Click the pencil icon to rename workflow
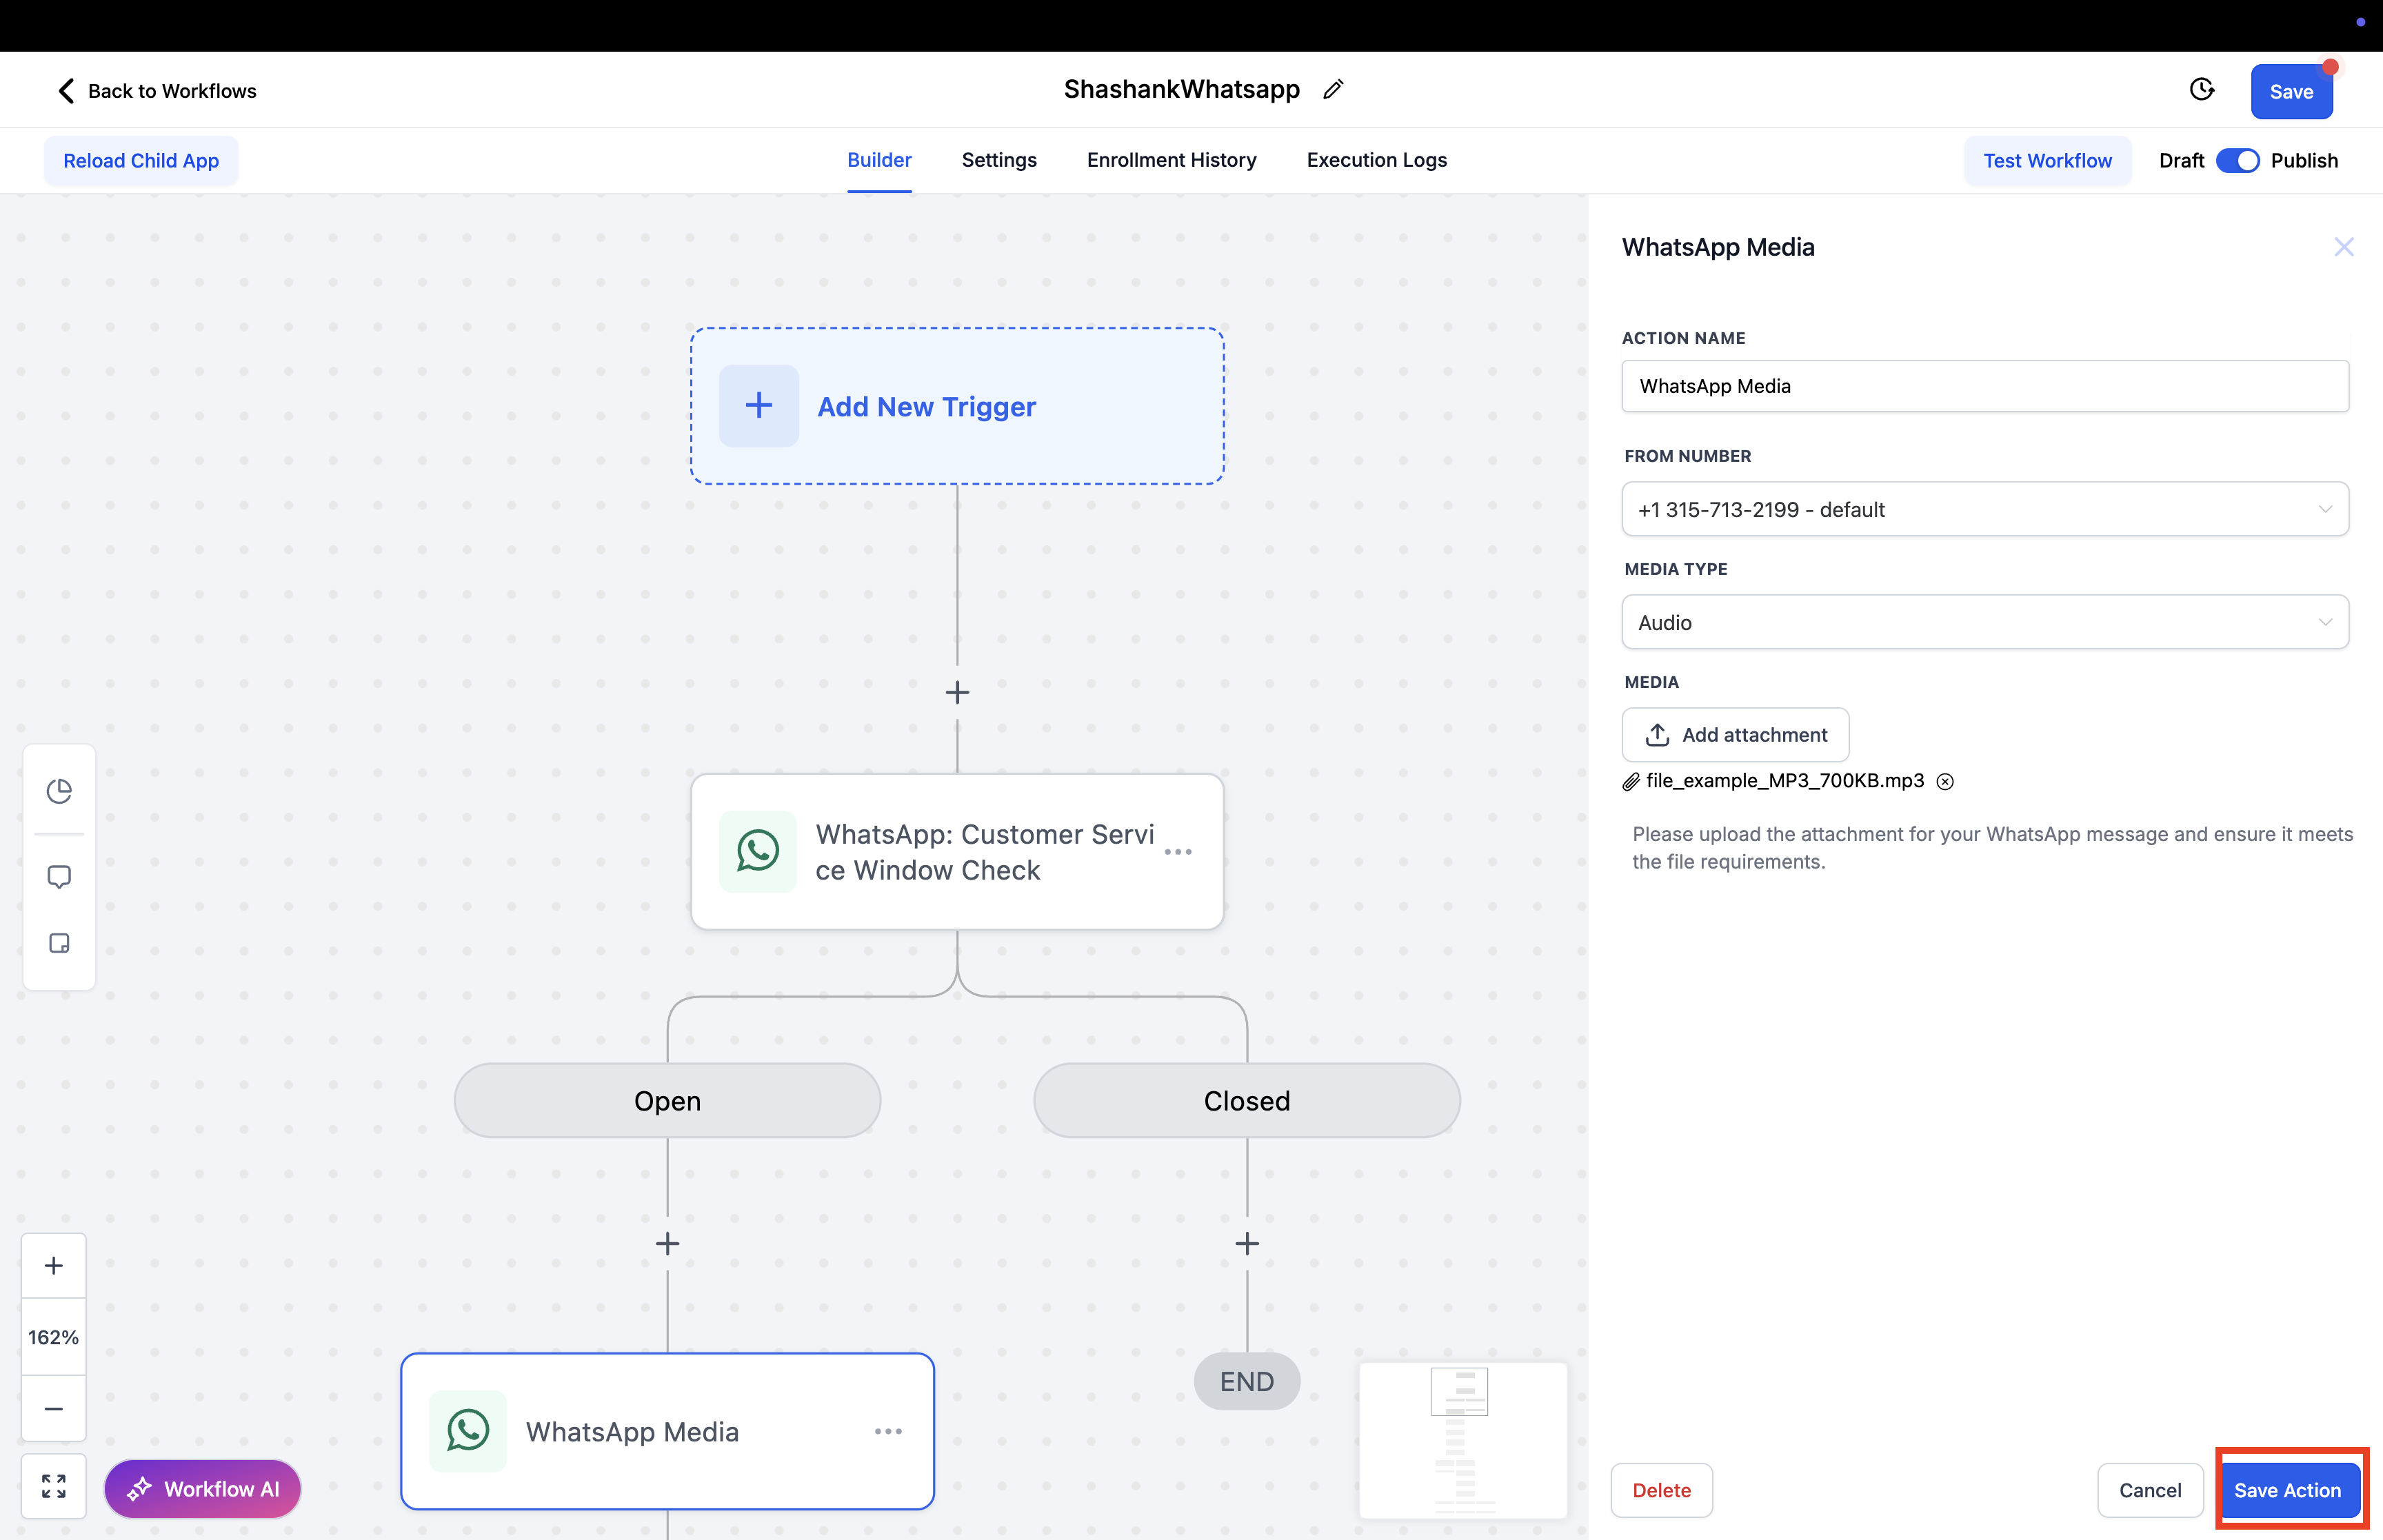The width and height of the screenshot is (2383, 1540). point(1332,90)
